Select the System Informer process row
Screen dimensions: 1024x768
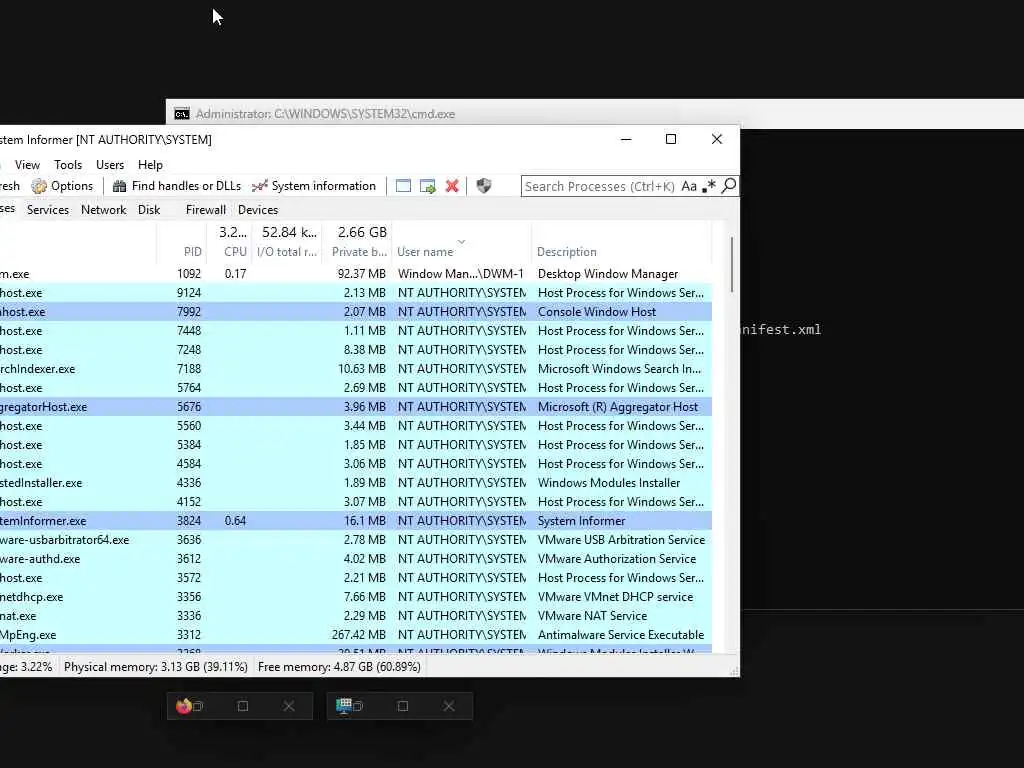point(356,520)
